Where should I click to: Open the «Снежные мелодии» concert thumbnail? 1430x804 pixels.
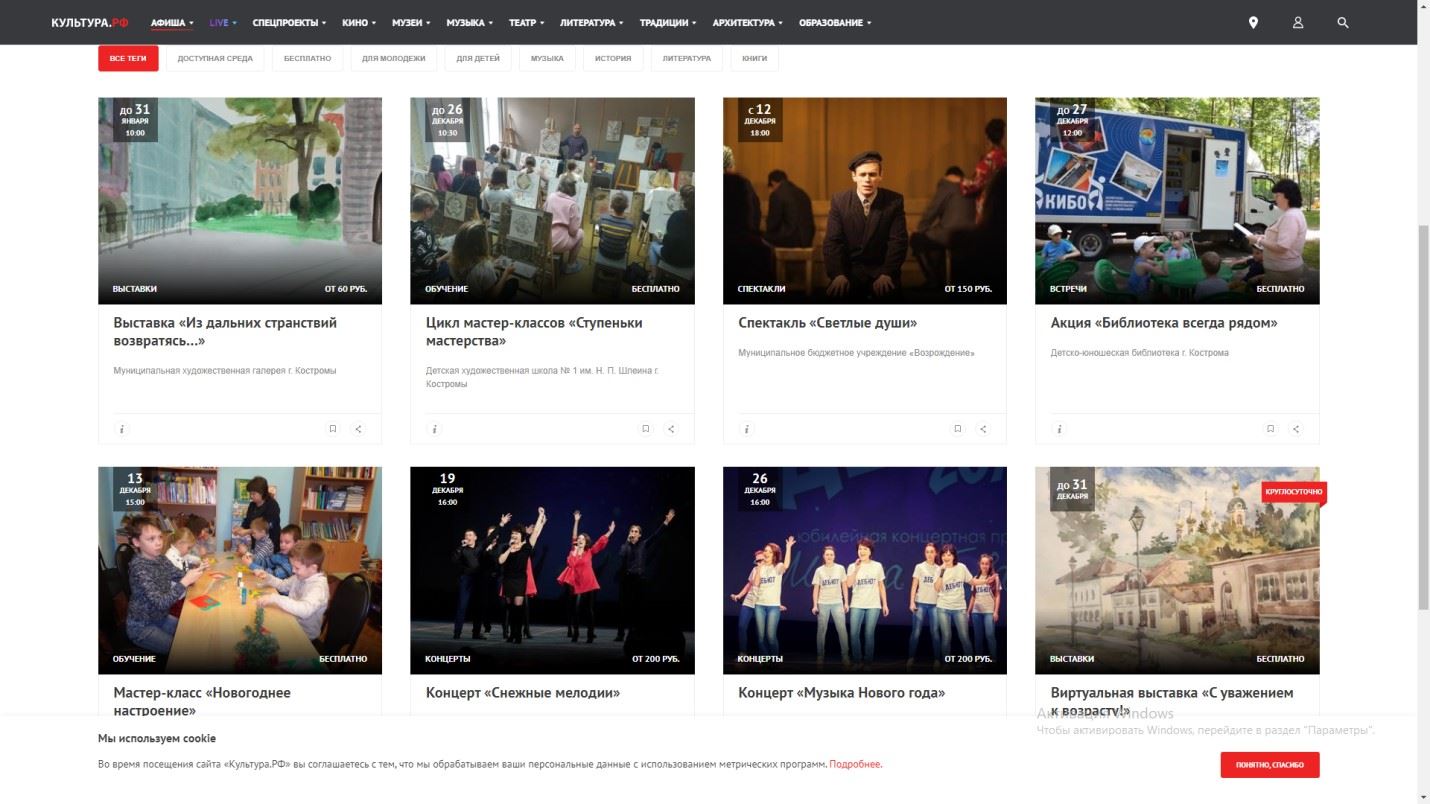(552, 570)
